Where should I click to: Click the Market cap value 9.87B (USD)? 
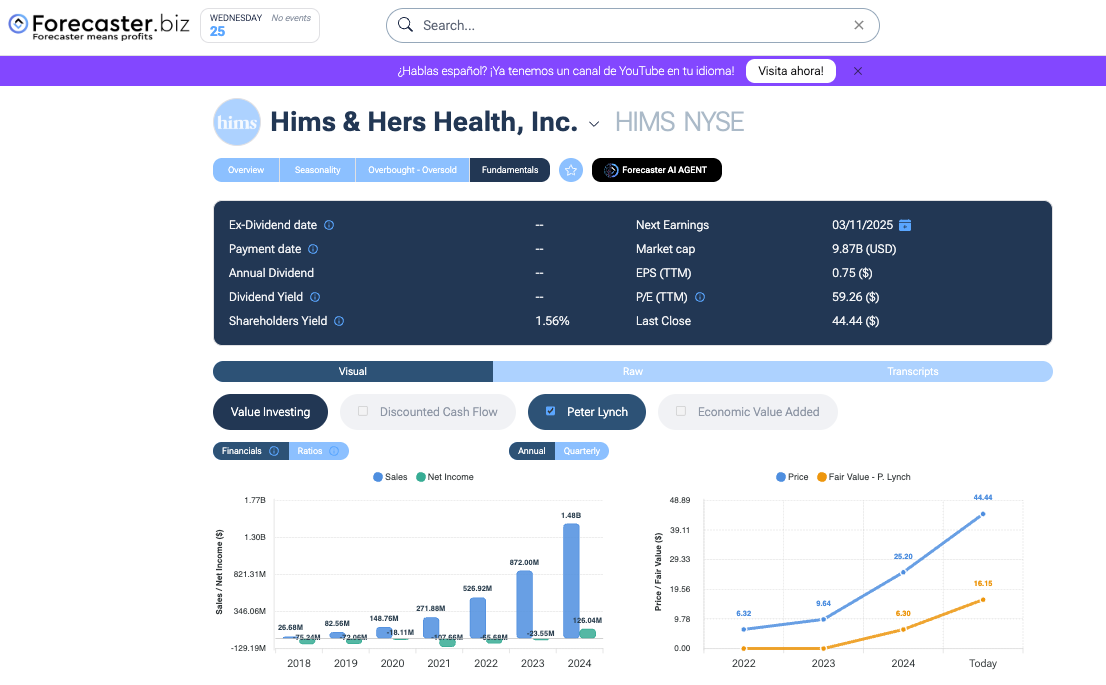[864, 249]
